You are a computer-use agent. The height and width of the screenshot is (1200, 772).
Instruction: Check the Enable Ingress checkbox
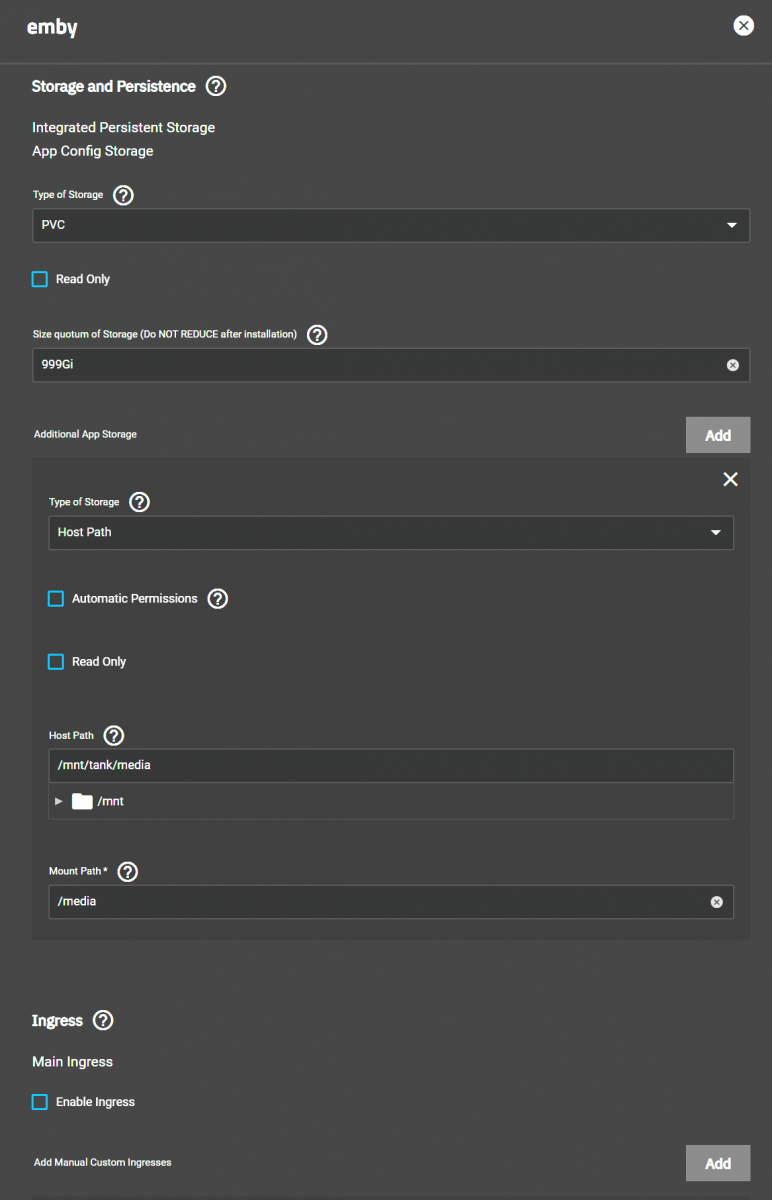tap(40, 1102)
